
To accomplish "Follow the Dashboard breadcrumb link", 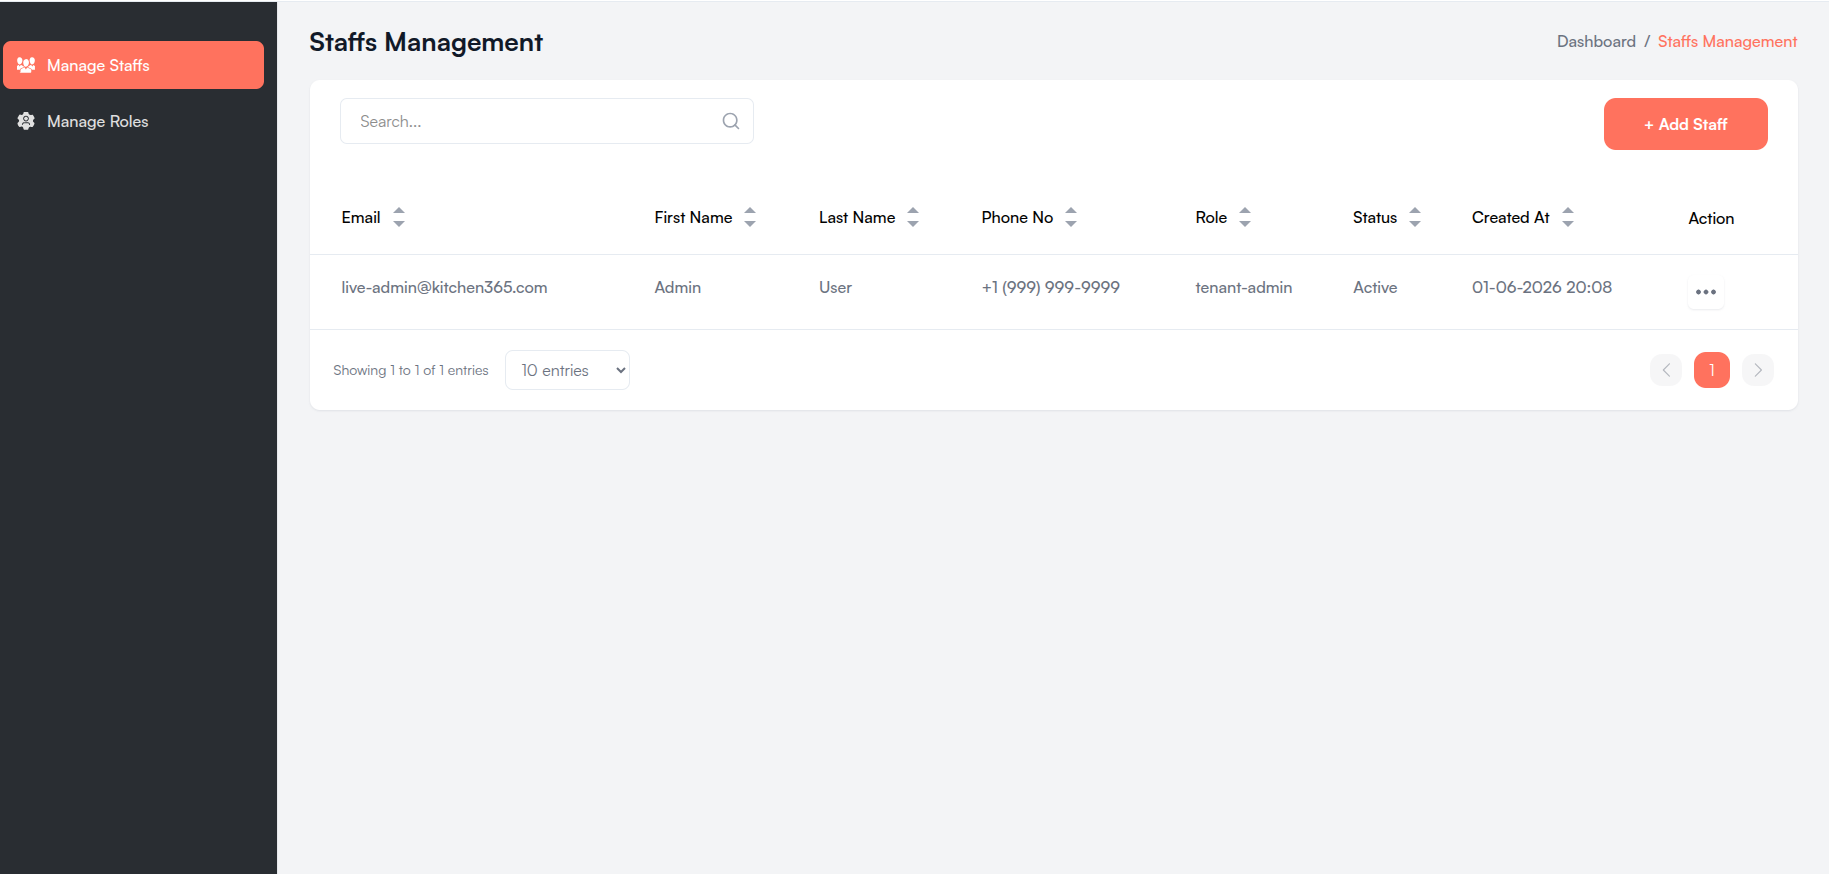I will tap(1596, 42).
